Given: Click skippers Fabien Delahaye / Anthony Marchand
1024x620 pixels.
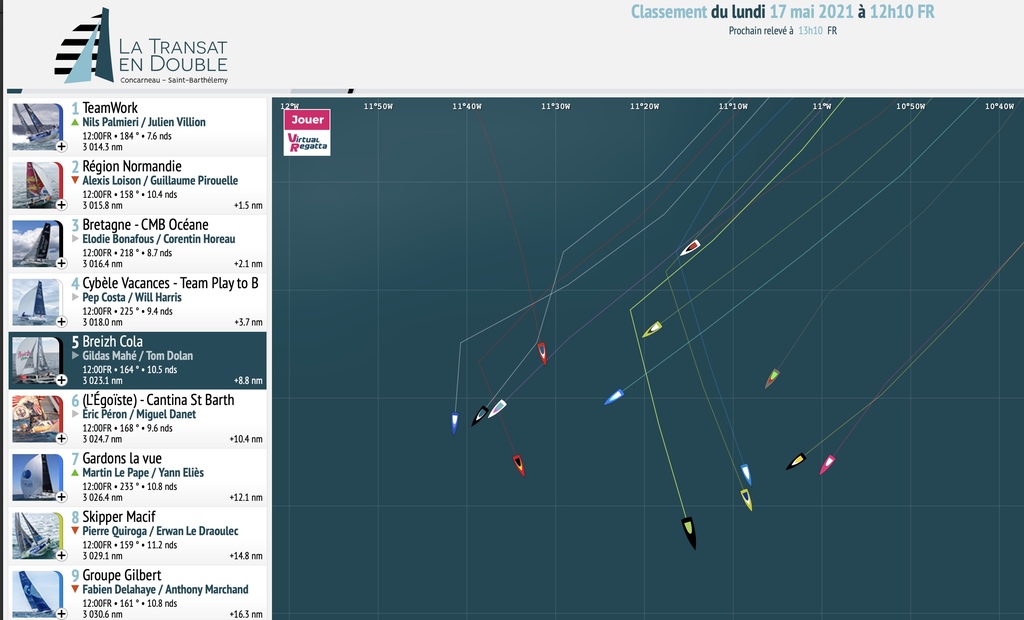Looking at the screenshot, I should (165, 589).
